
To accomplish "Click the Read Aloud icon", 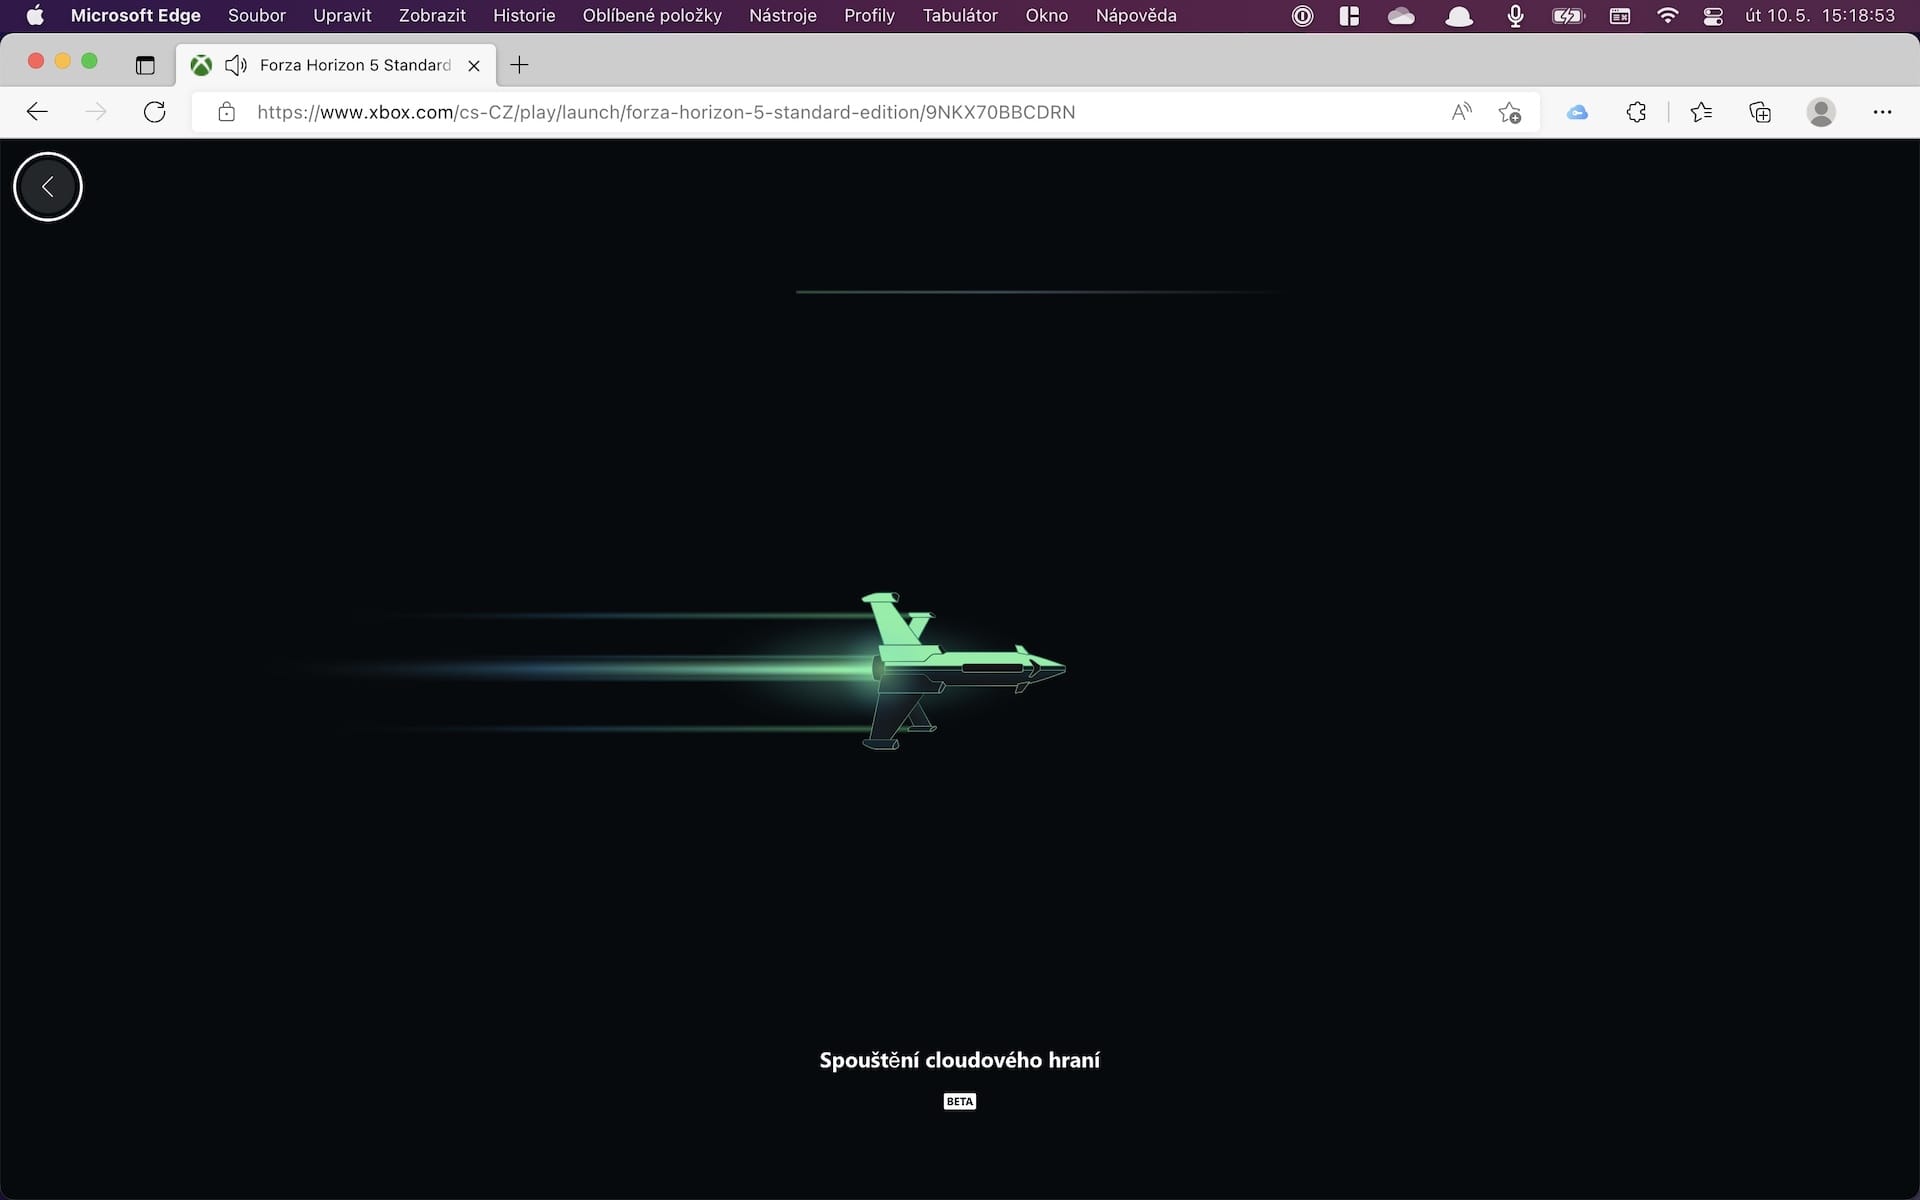I will point(1461,112).
